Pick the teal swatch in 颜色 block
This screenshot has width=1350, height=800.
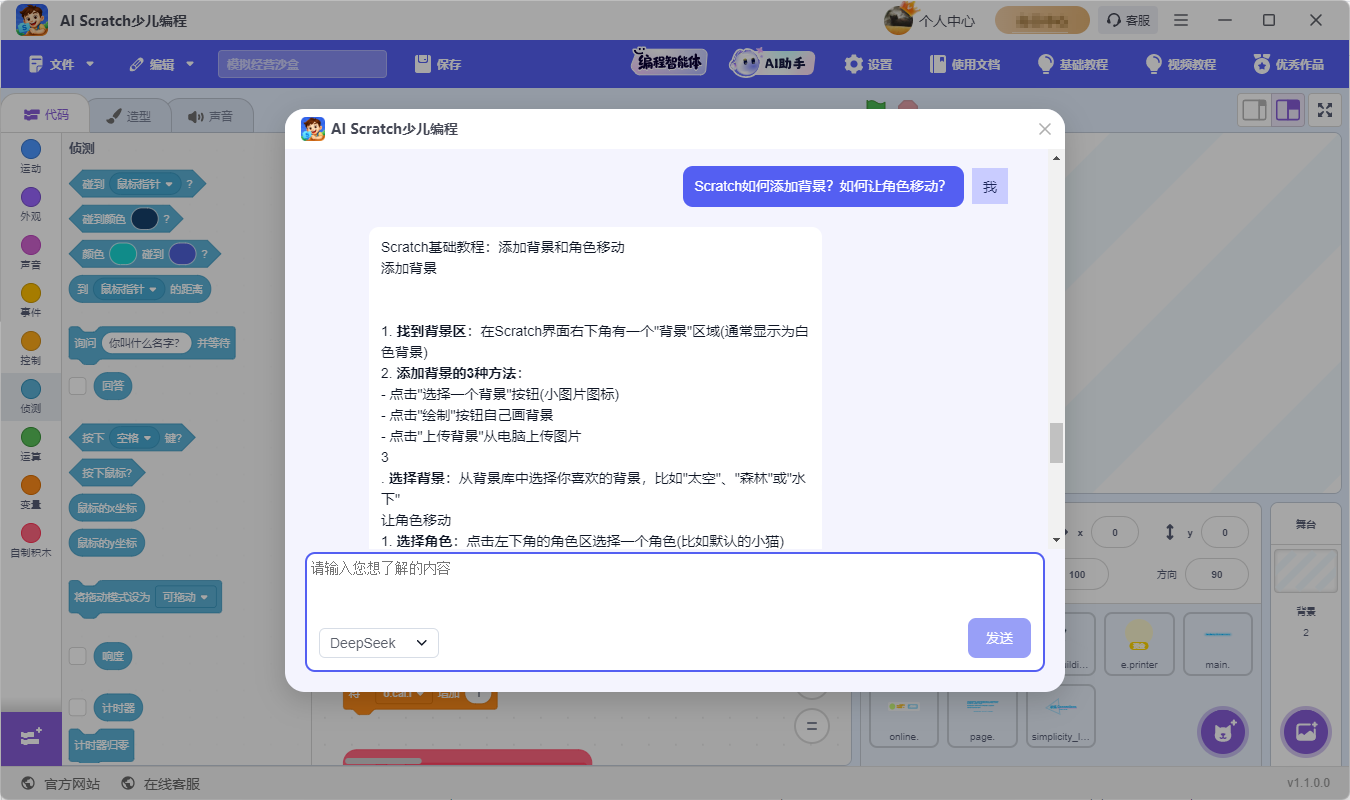click(123, 254)
